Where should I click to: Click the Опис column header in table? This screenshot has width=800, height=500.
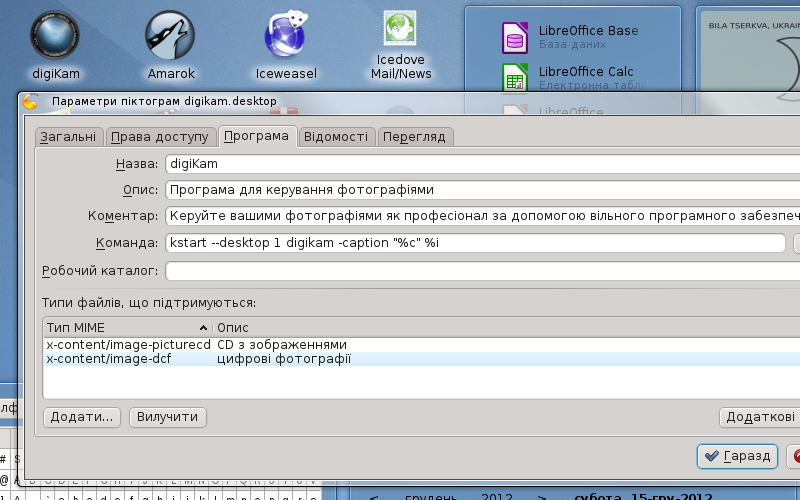click(507, 328)
